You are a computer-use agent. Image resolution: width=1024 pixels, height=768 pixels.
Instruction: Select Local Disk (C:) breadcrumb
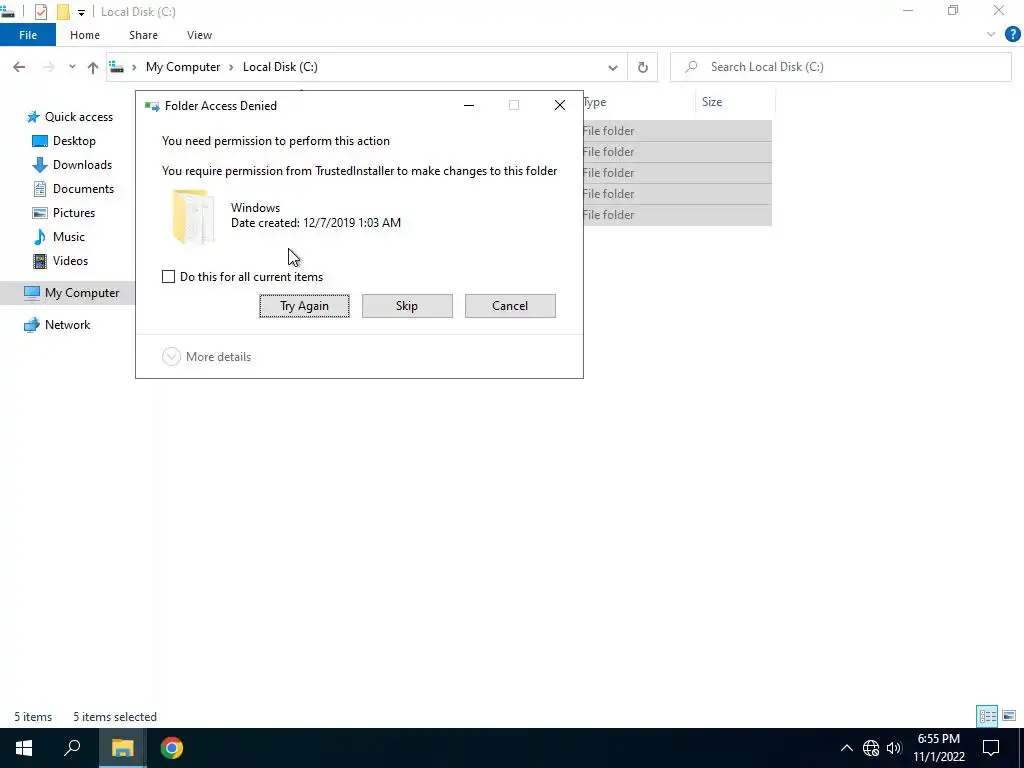tap(280, 67)
